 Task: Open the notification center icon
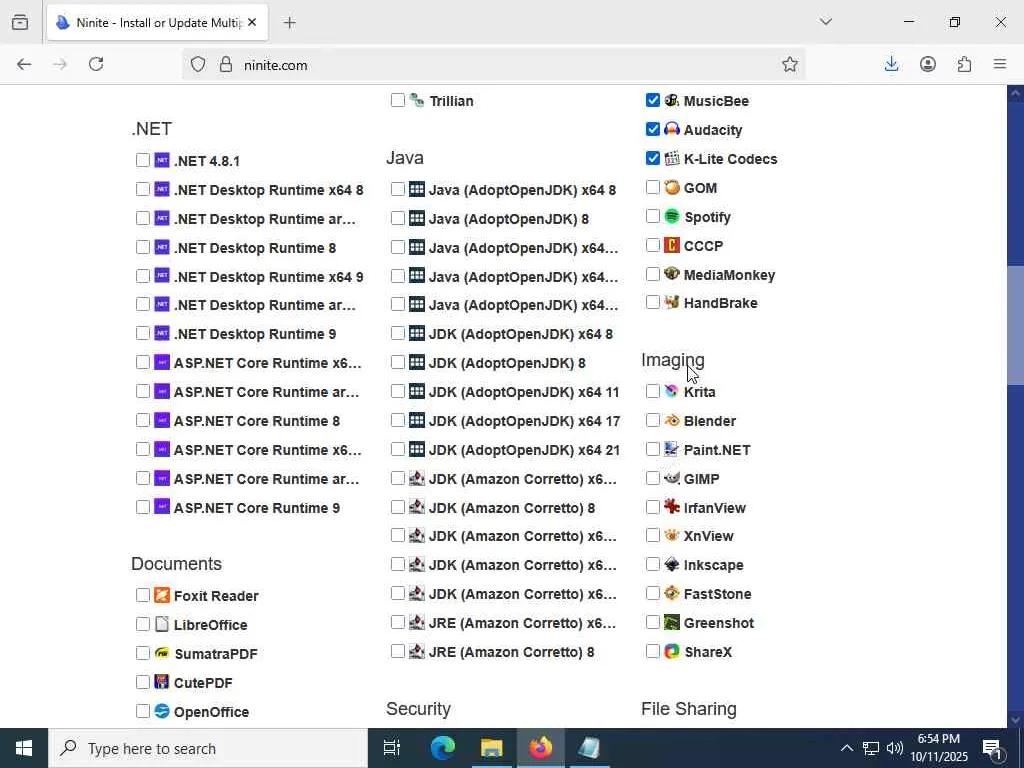992,748
